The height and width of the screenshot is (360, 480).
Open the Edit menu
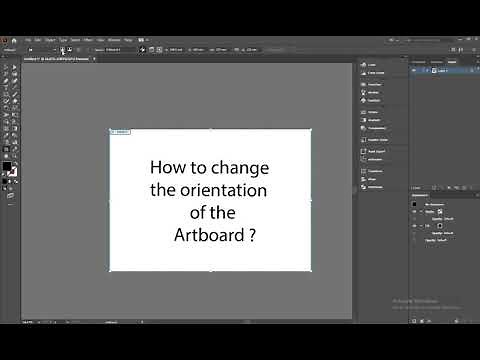tap(38, 40)
